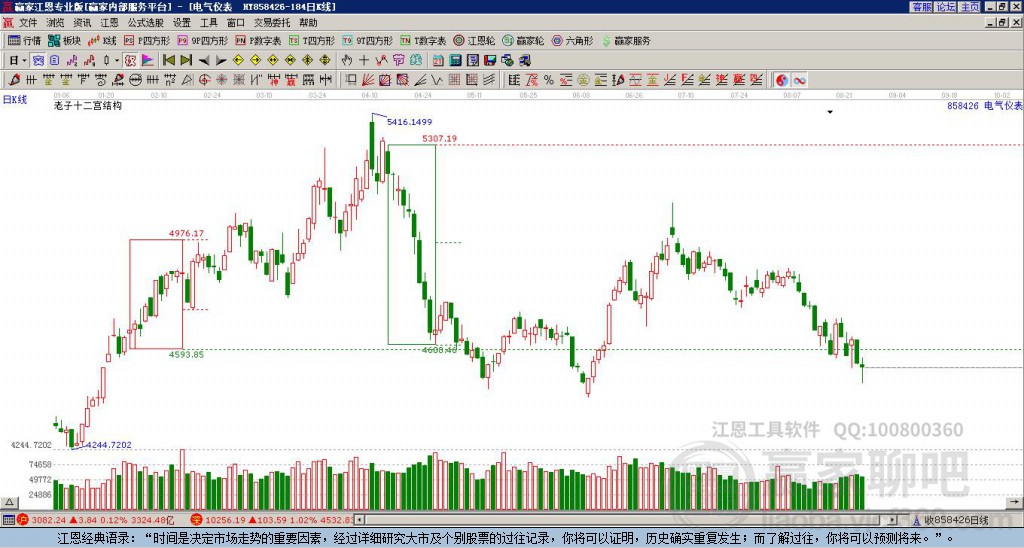Viewport: 1024px width, 548px height.
Task: Click the floppy disk save icon
Action: (x=490, y=61)
